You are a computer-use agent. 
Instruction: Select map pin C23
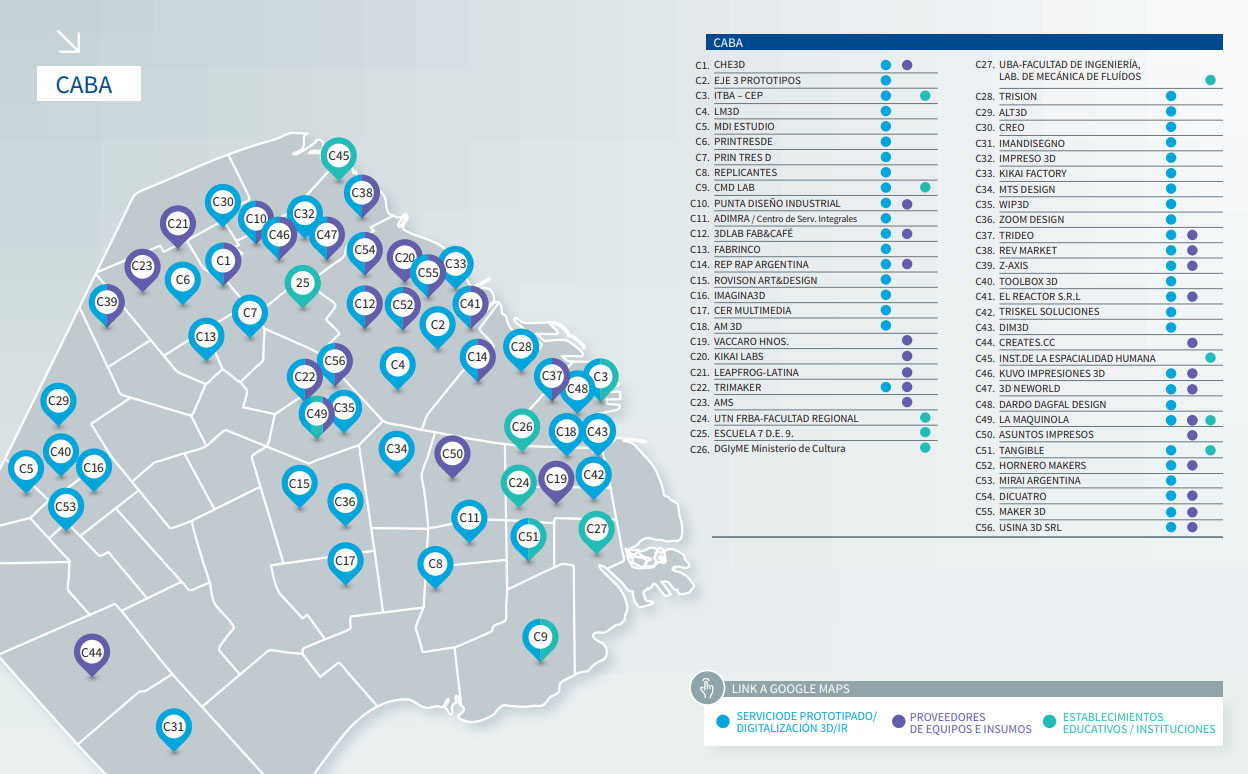click(x=143, y=269)
